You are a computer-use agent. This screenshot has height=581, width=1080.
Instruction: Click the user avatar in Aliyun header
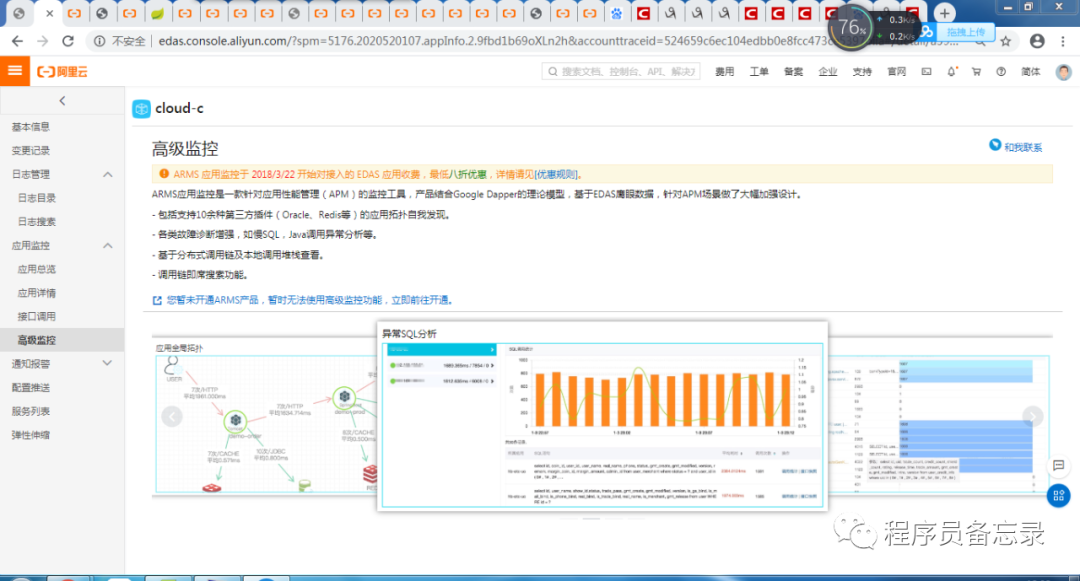pos(1063,72)
